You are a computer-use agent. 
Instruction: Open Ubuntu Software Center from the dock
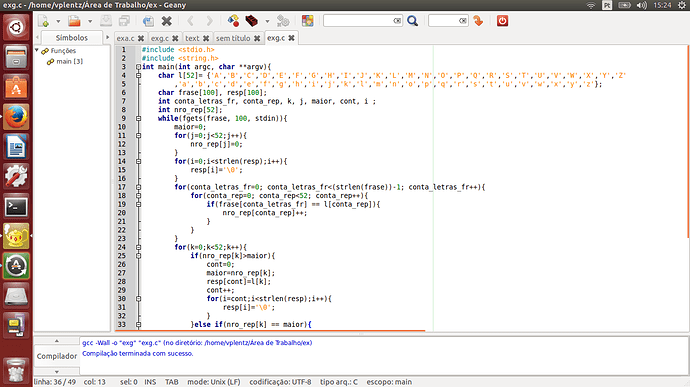[16, 87]
